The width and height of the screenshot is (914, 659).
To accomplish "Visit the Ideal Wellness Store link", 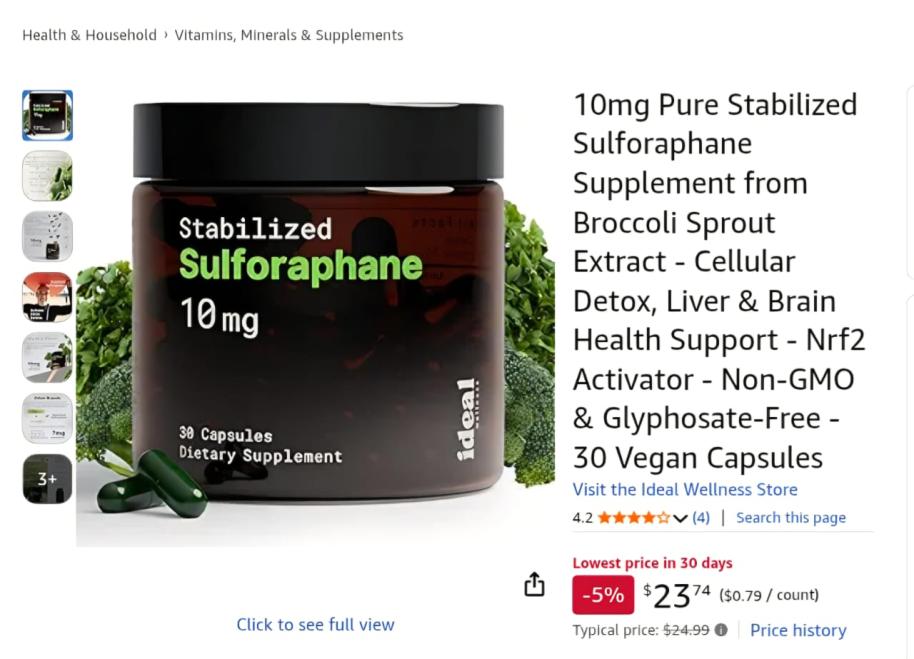I will [685, 489].
